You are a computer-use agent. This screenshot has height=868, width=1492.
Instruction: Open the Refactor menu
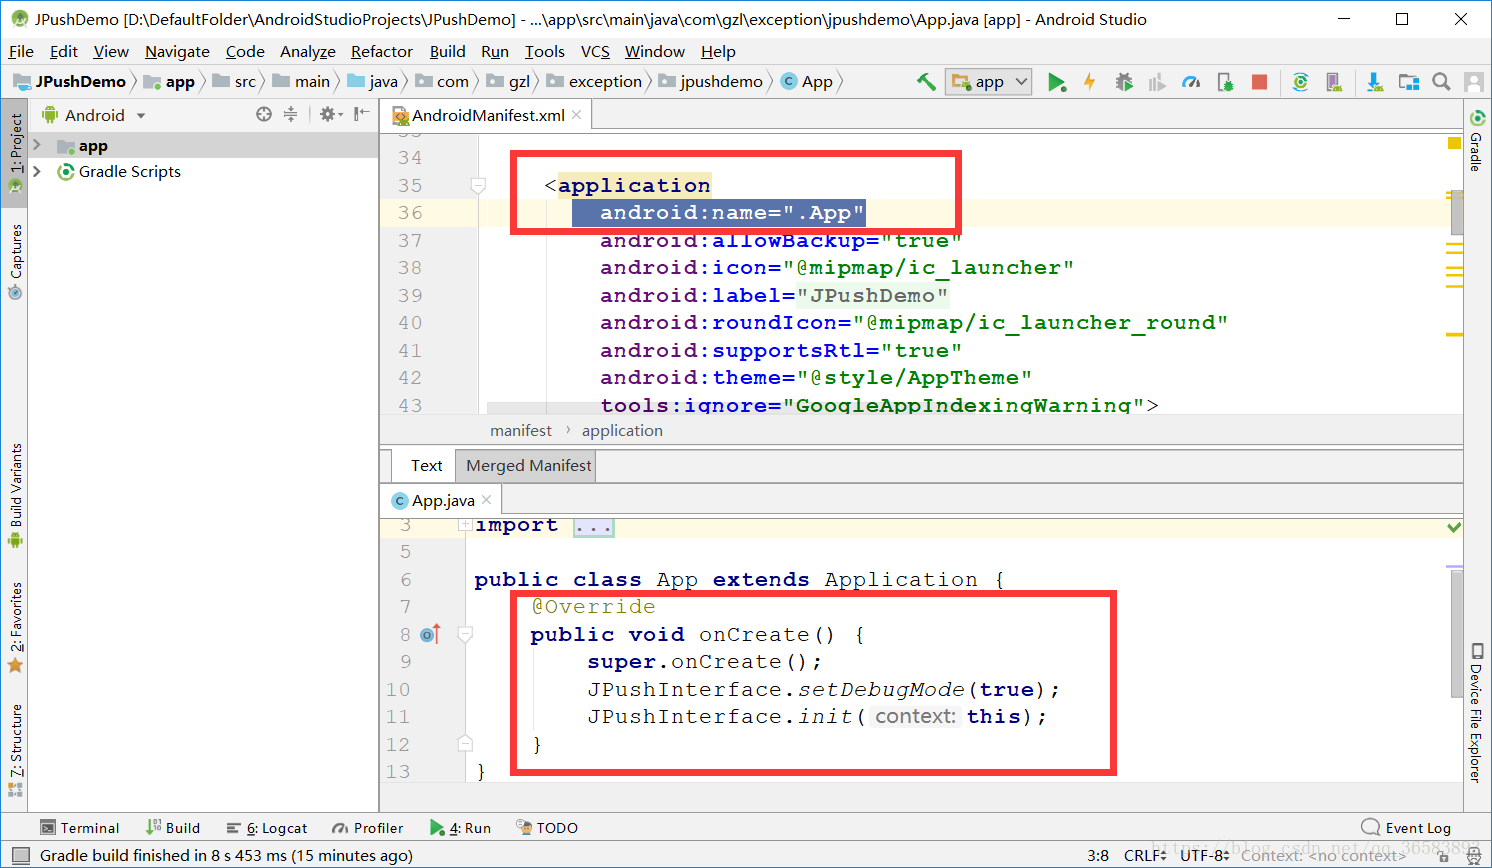tap(381, 52)
